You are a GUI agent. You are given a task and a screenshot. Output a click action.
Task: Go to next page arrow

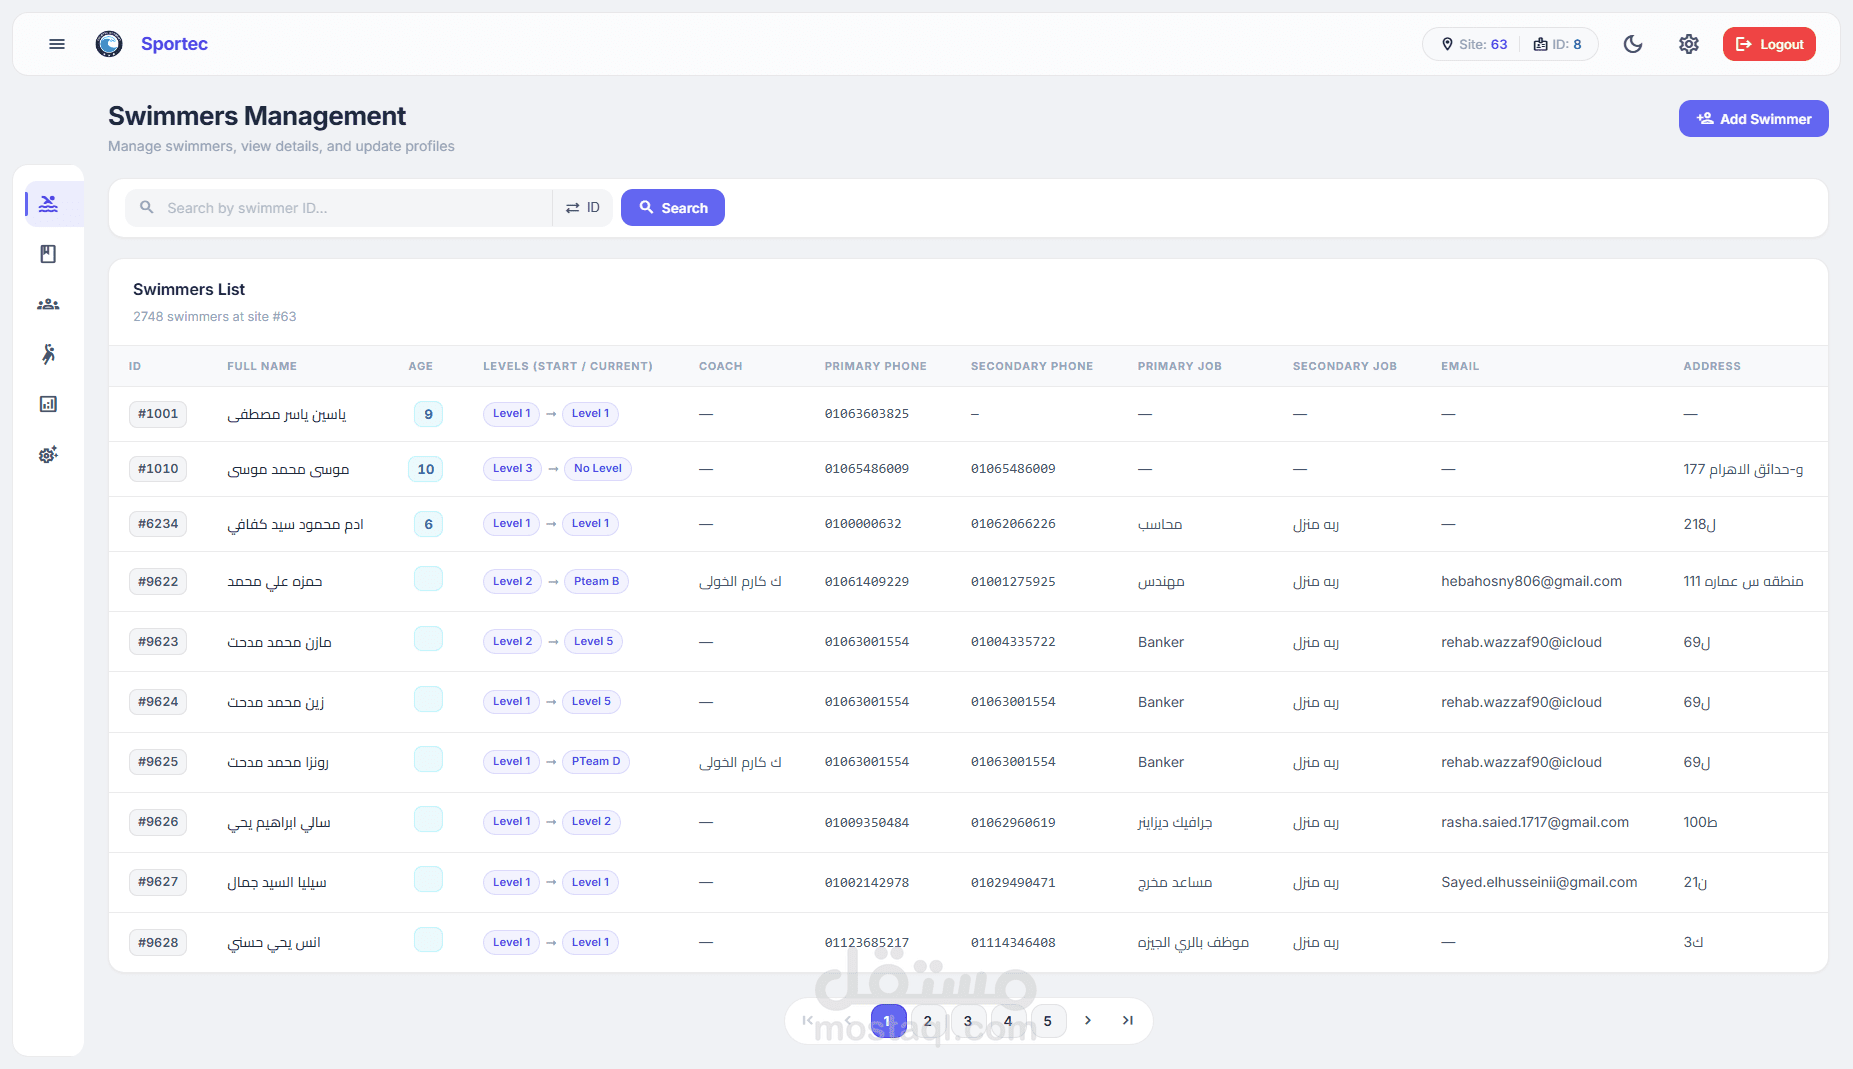[x=1088, y=1021]
